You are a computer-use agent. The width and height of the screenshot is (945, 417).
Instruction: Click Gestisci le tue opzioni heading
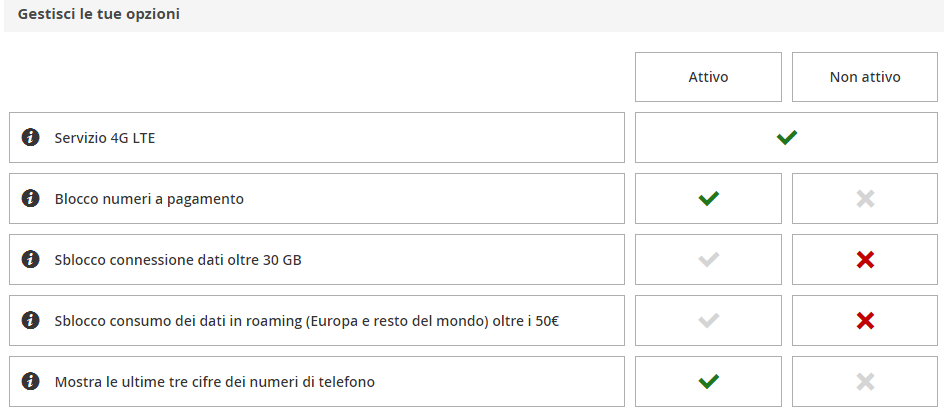[x=98, y=14]
